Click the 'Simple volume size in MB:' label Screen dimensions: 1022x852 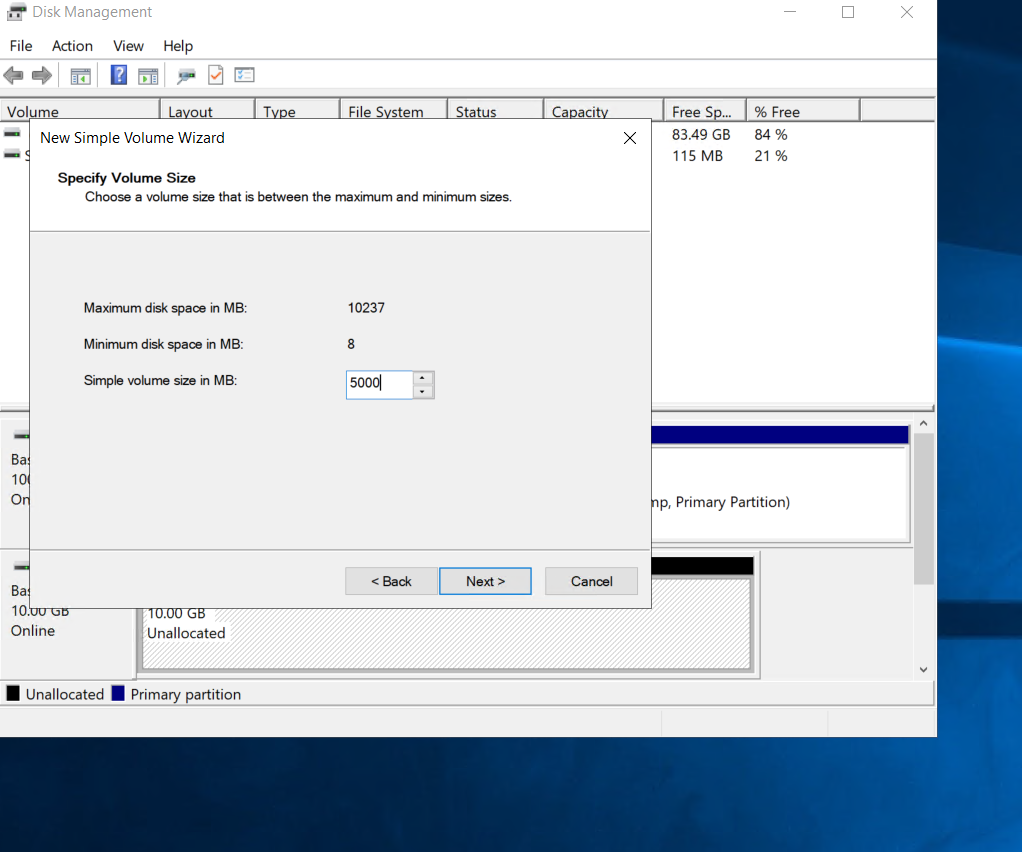point(160,381)
